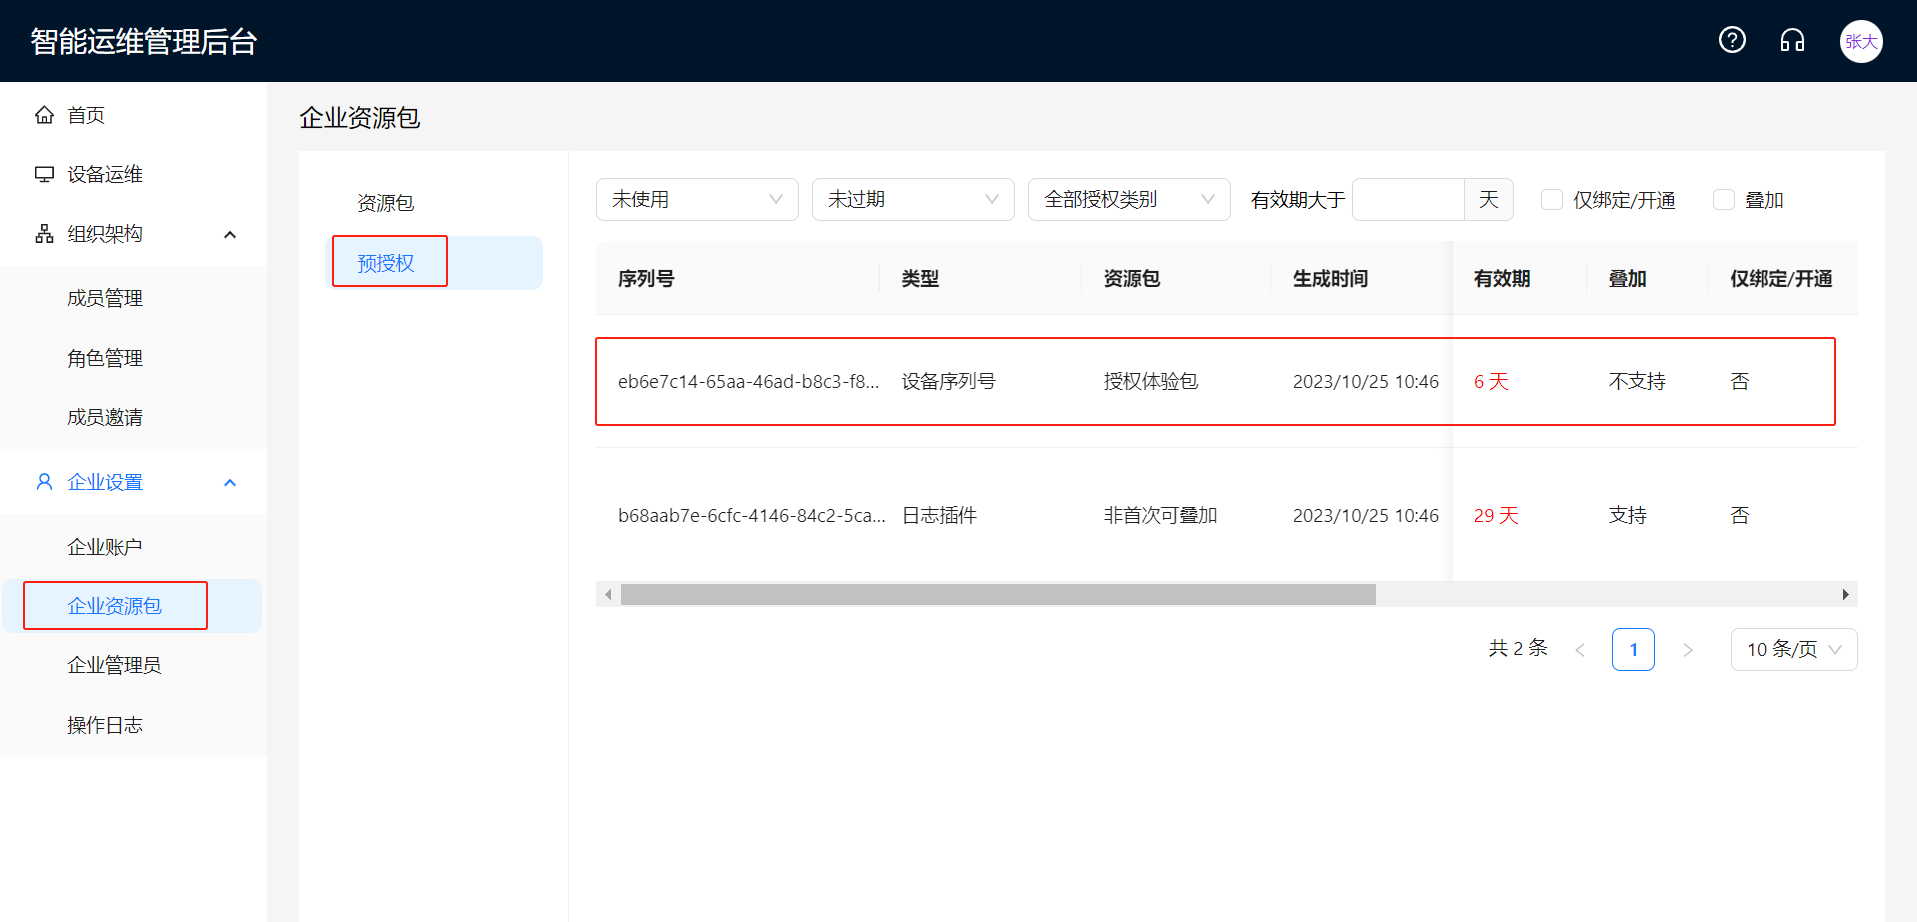The image size is (1917, 922).
Task: Select serial number eb6e7c14-65aa-46ad-b8c3-f8...
Action: click(748, 382)
